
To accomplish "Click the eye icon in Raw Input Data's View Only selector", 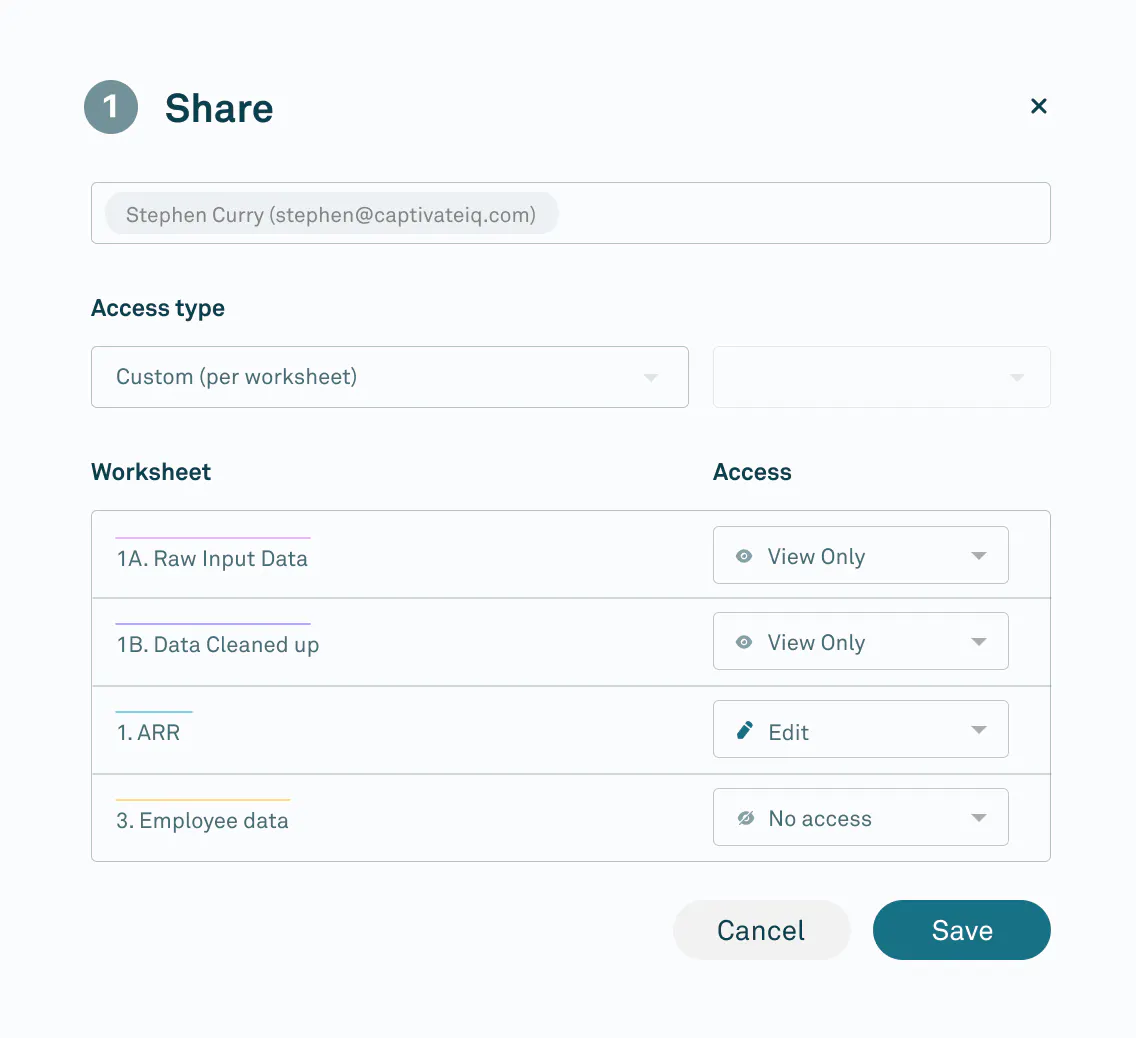I will [743, 556].
